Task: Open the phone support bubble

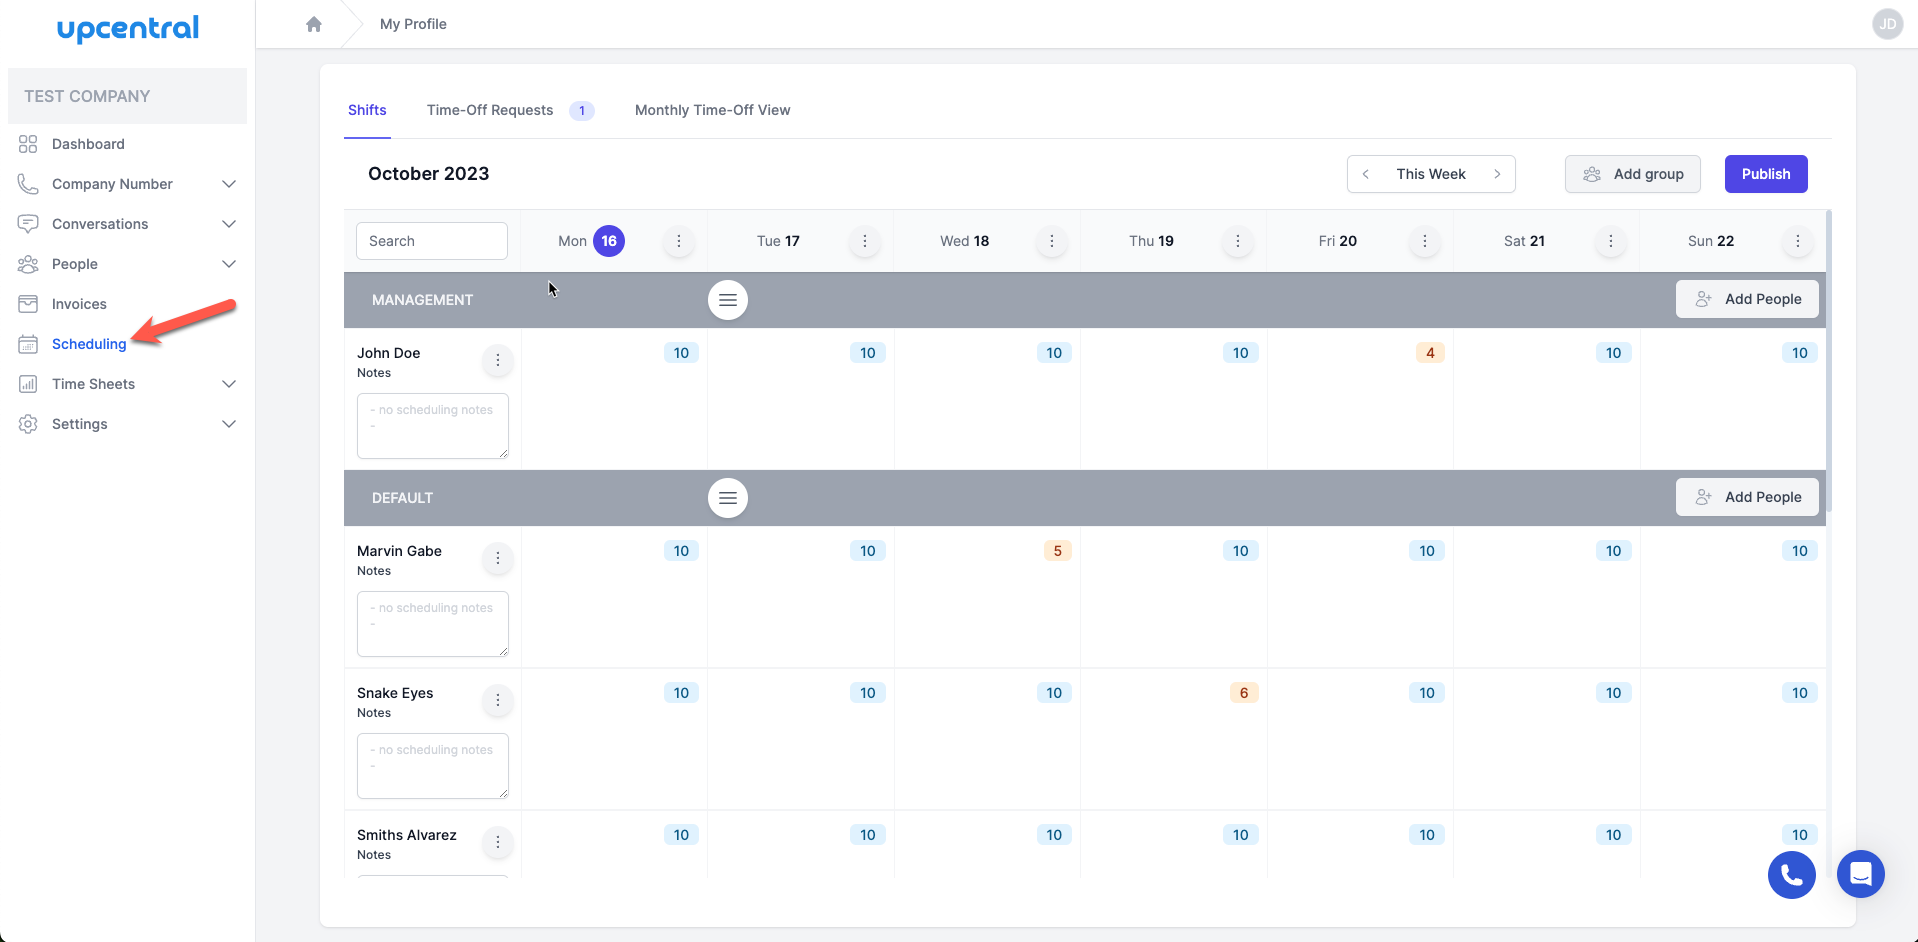Action: pos(1790,874)
